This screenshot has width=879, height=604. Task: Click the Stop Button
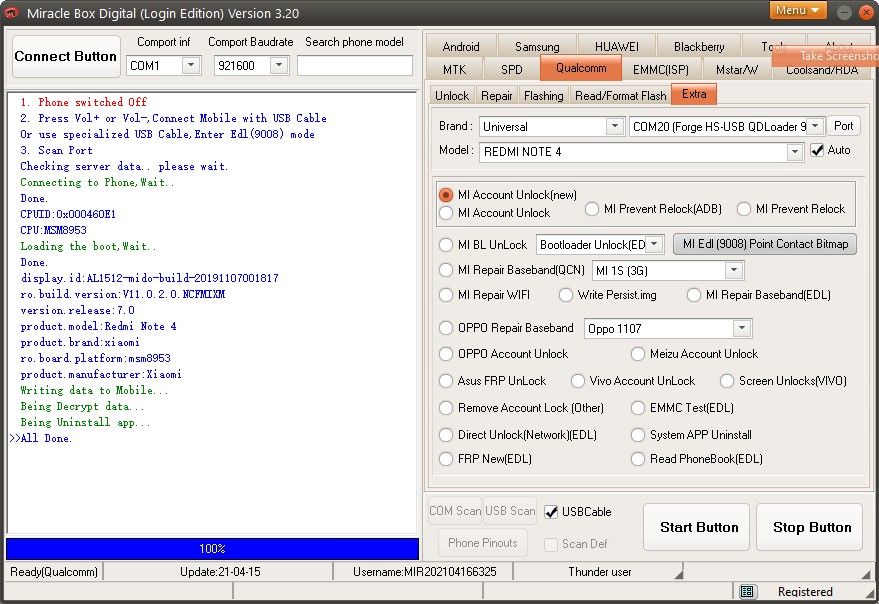point(809,527)
